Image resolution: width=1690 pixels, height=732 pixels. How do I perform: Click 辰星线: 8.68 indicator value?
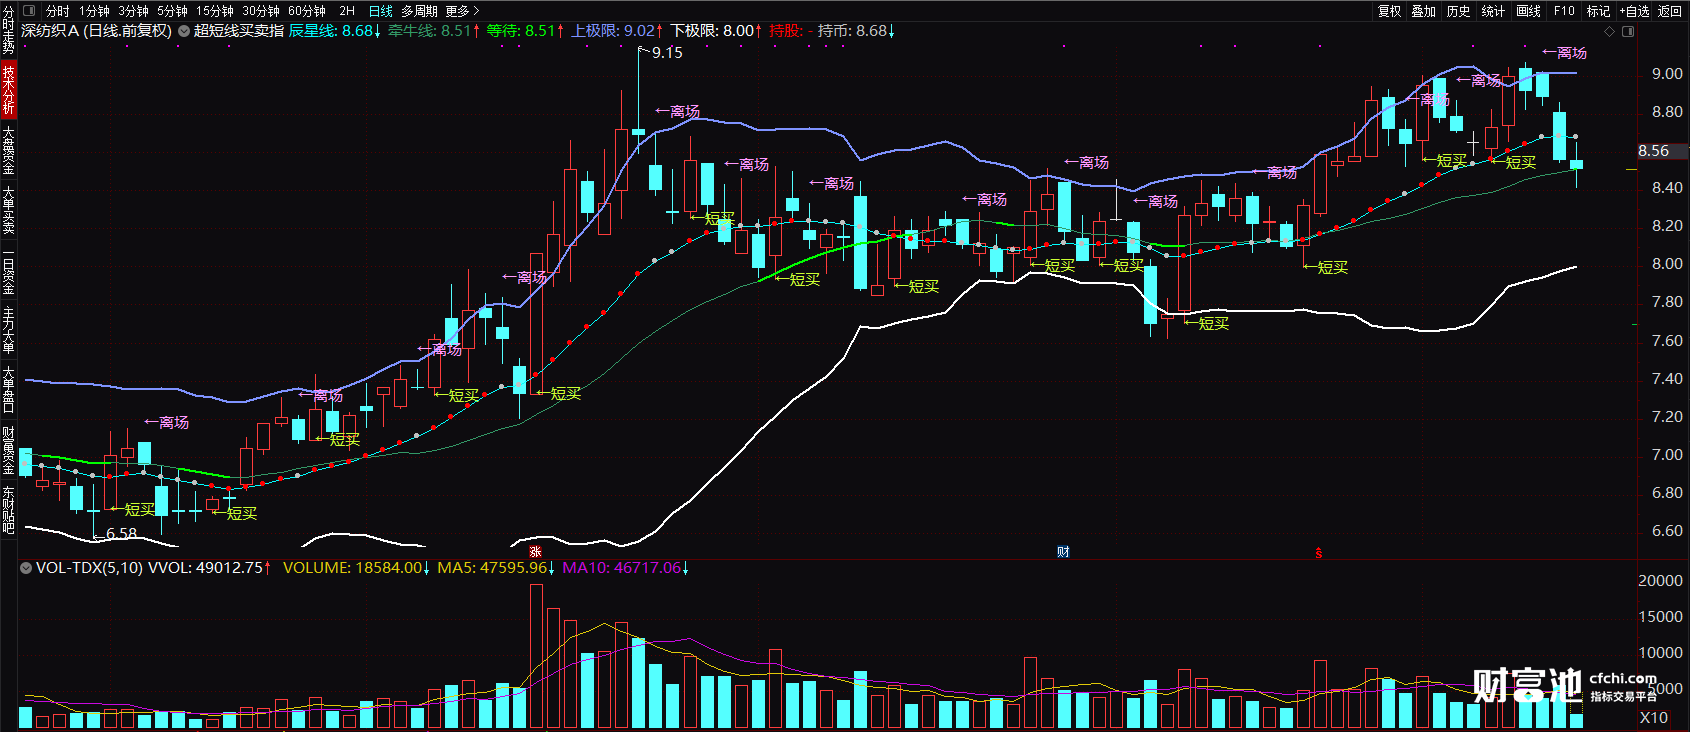pyautogui.click(x=335, y=31)
